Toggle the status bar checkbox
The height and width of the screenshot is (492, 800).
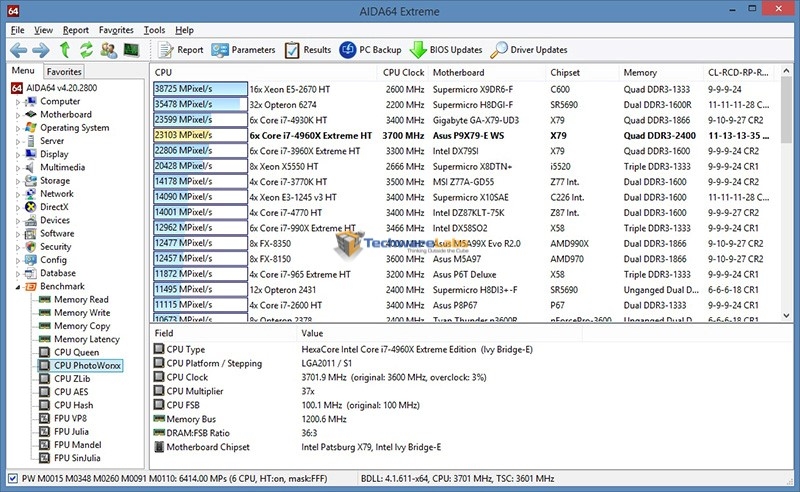[13, 479]
